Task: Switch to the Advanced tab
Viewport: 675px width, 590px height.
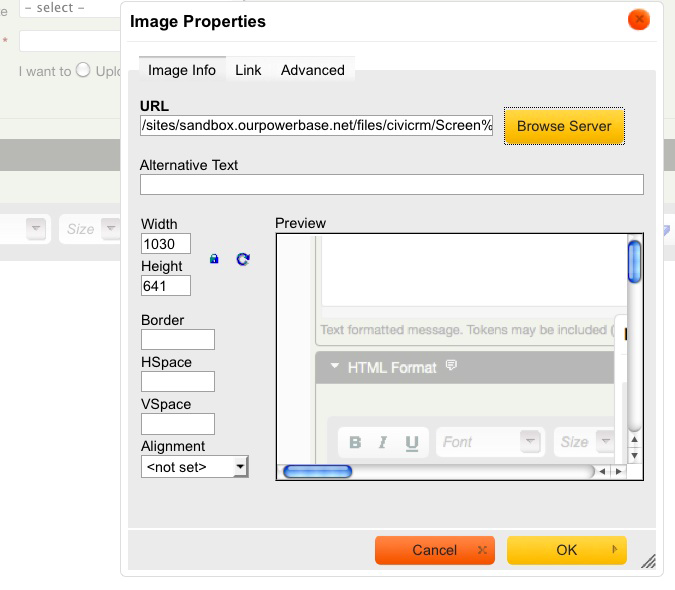Action: pyautogui.click(x=312, y=70)
